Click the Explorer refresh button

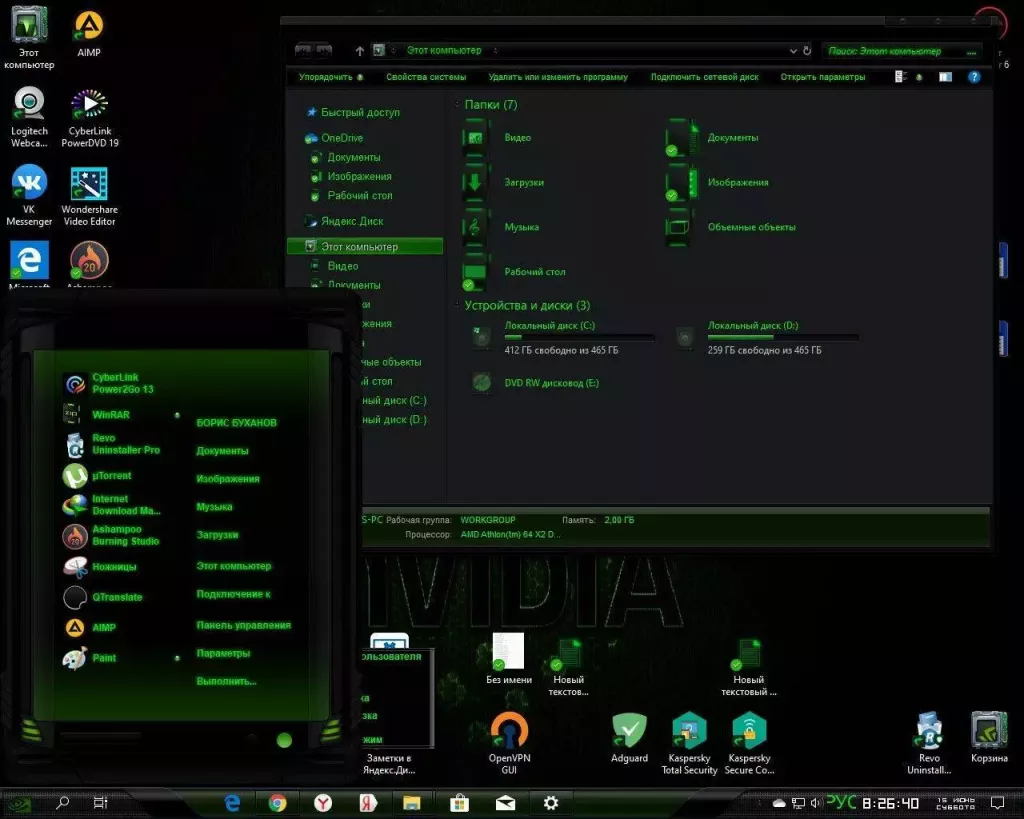tap(807, 50)
